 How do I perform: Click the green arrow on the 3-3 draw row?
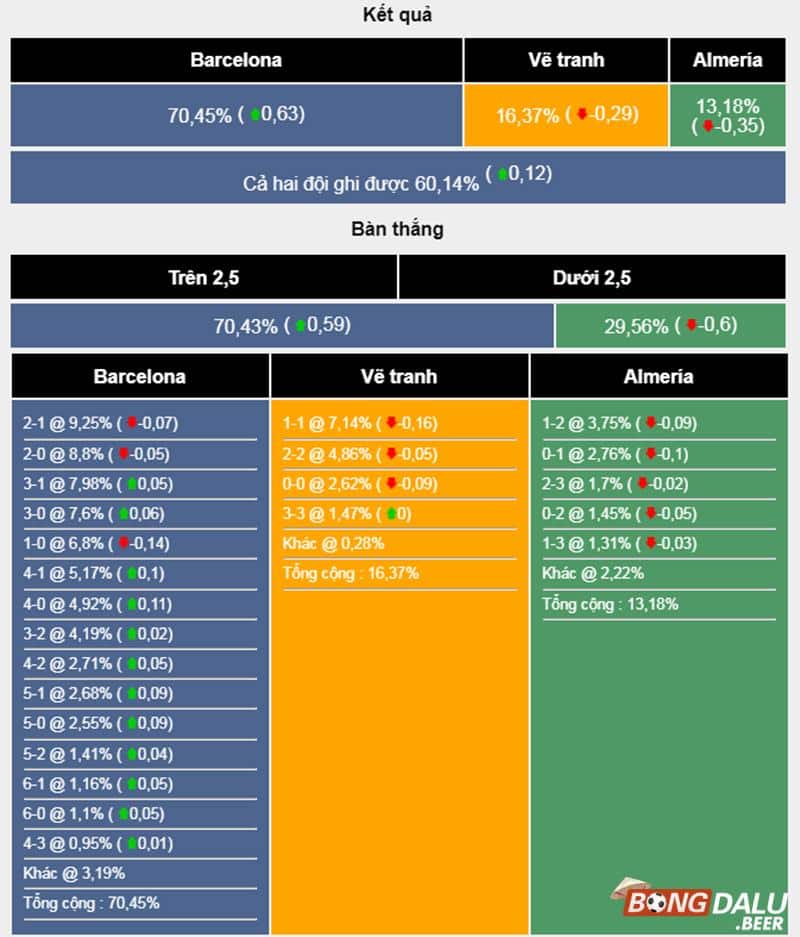[391, 514]
